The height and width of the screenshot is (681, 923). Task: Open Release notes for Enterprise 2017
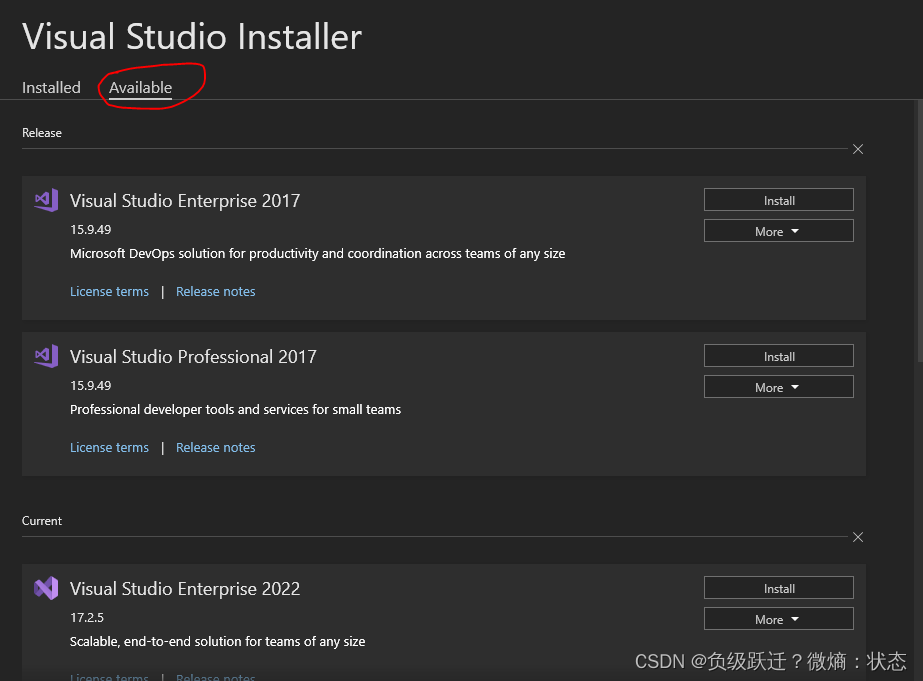click(x=215, y=291)
